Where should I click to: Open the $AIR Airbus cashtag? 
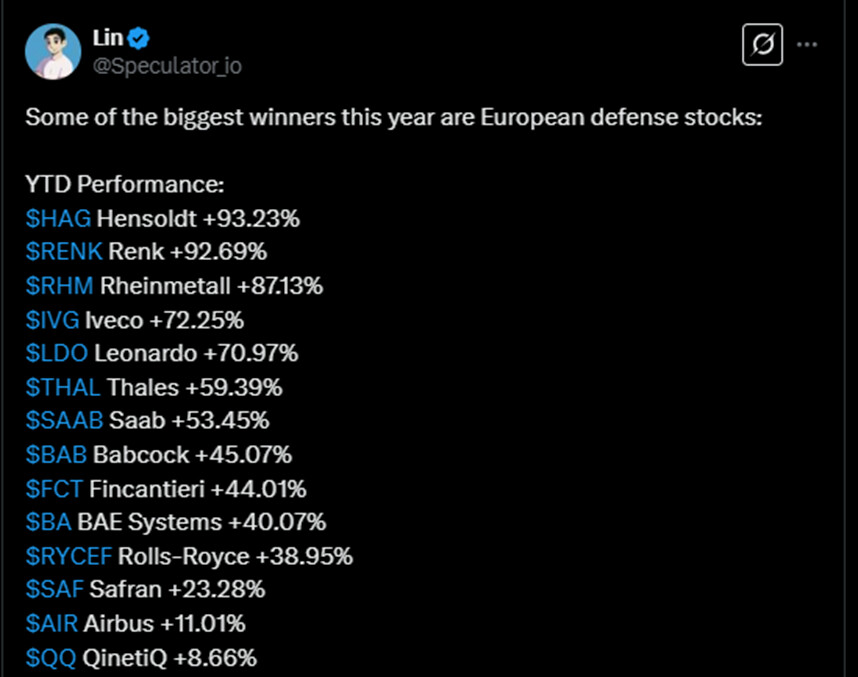point(52,624)
